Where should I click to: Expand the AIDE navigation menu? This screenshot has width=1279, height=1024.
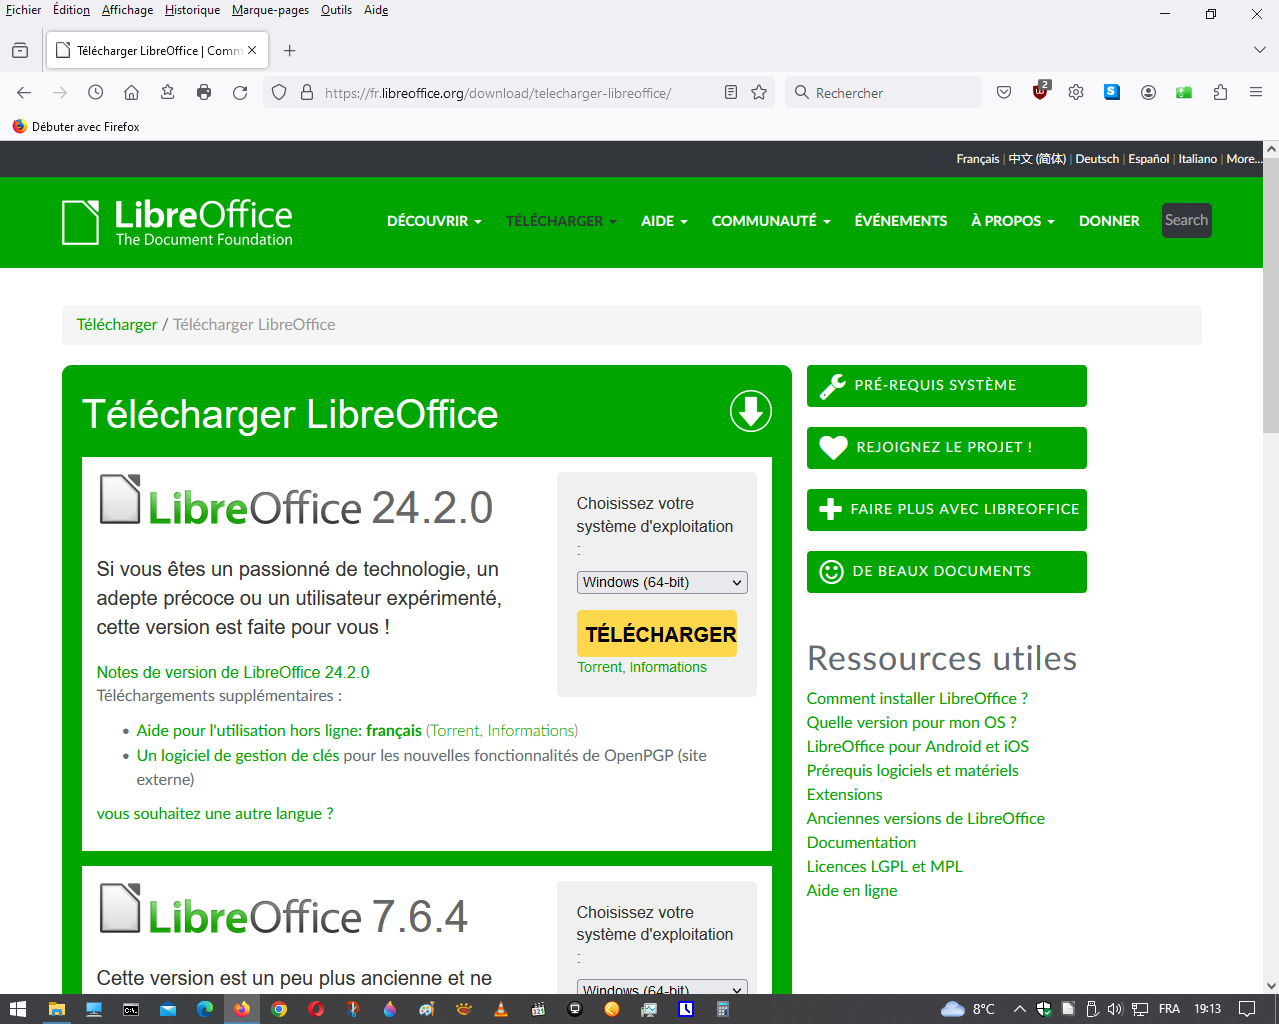664,221
